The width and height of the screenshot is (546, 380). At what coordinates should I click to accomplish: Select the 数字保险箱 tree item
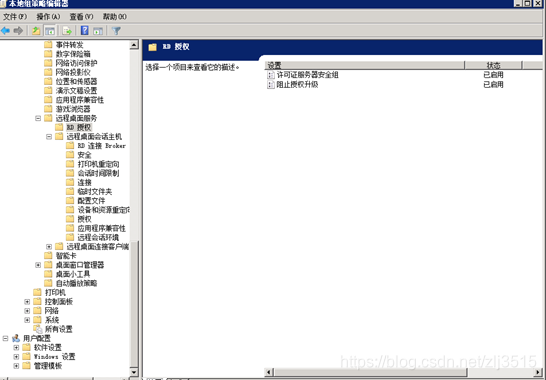coord(73,54)
